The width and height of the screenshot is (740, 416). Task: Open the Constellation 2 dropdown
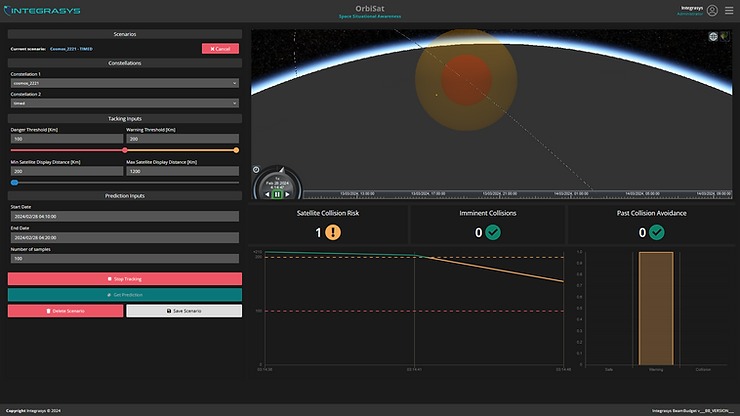coord(125,103)
